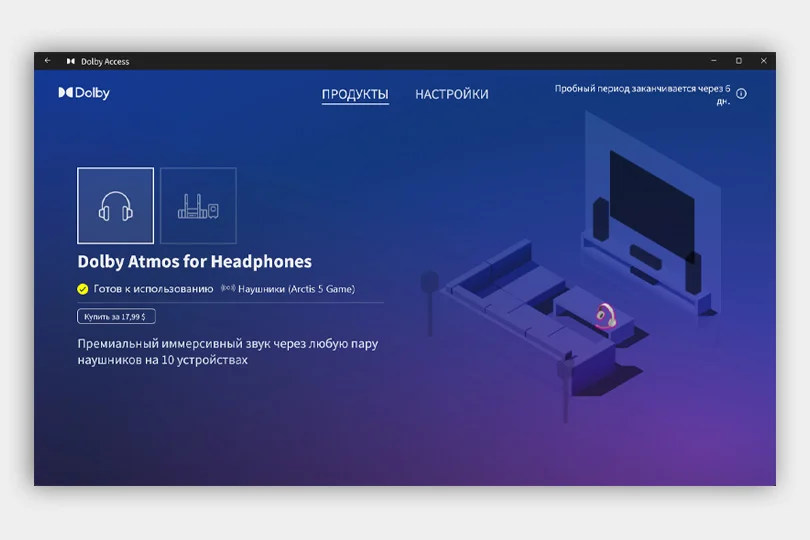Click the headphones device signal icon

228,288
